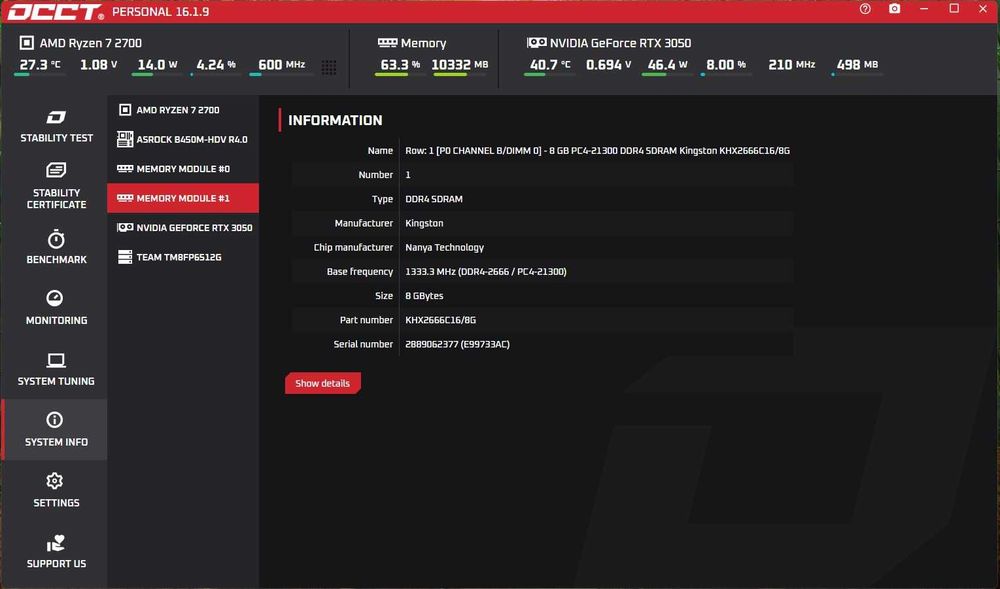1000x589 pixels.
Task: Click the Manufacturer value Kingston
Action: 424,223
